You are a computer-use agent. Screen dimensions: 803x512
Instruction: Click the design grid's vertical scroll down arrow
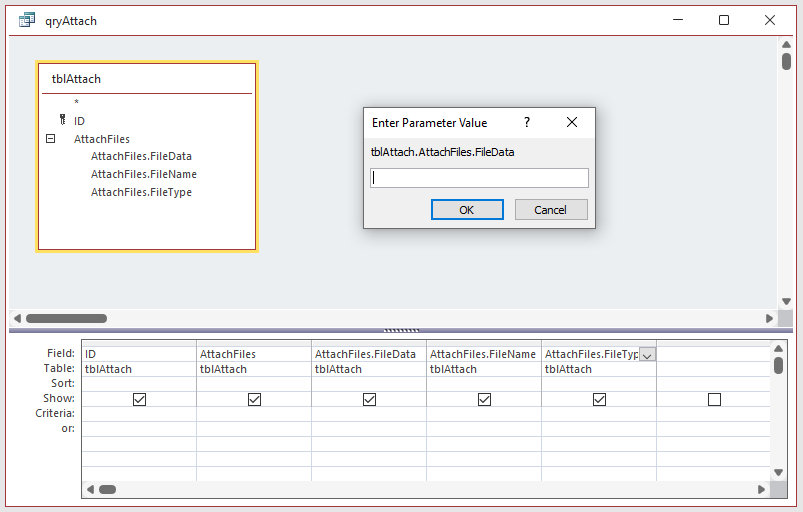778,472
